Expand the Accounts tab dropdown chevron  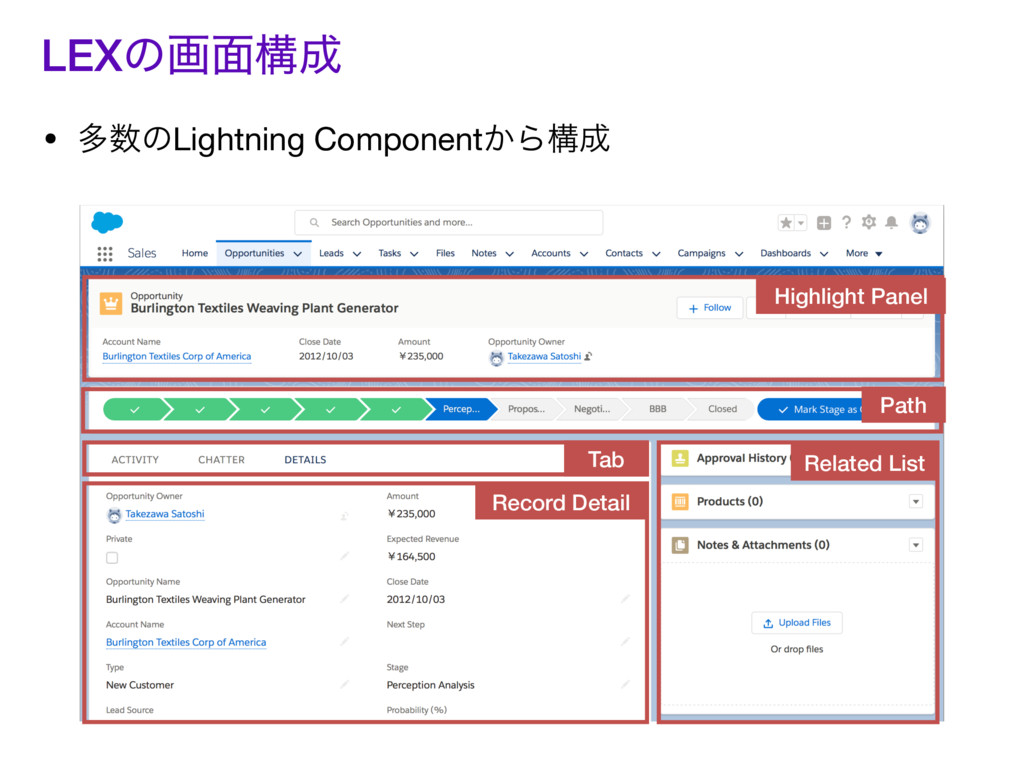584,254
